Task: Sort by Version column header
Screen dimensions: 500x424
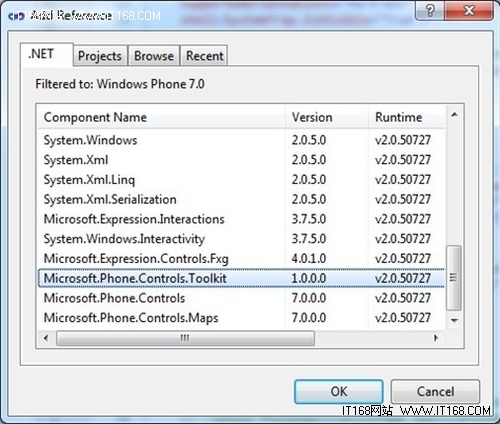Action: [327, 117]
